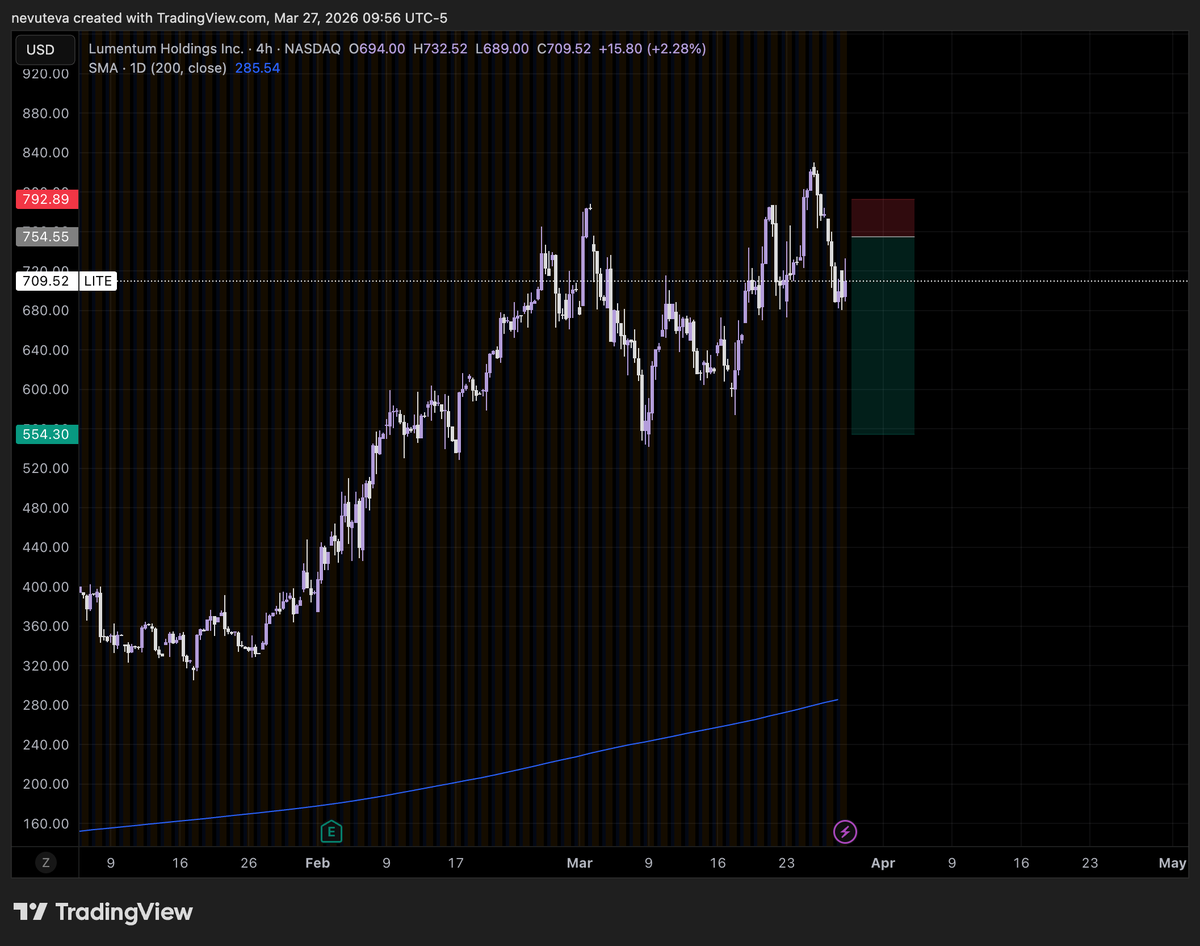Click the 240.00 price axis label
The height and width of the screenshot is (946, 1200).
tap(46, 745)
